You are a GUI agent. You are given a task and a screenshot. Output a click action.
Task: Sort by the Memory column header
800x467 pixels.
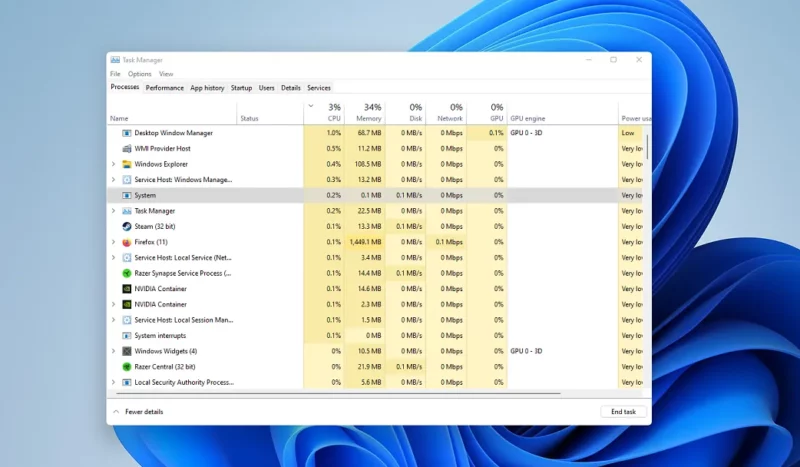pyautogui.click(x=365, y=112)
